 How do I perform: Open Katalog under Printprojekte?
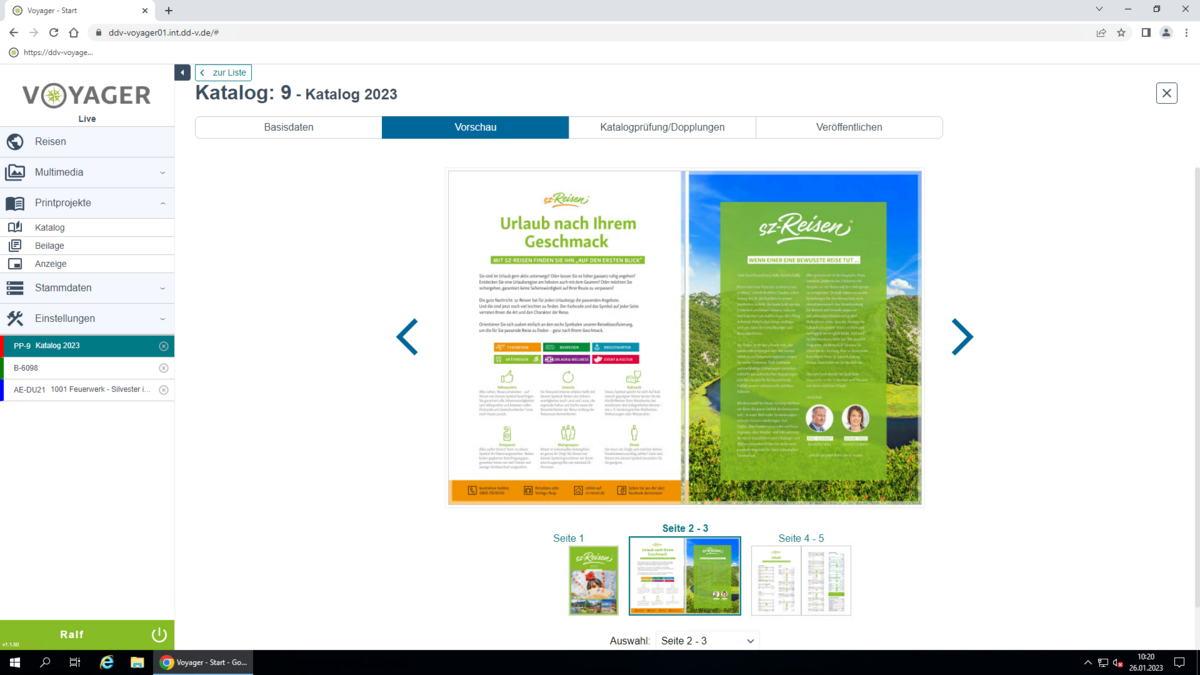tap(87, 228)
